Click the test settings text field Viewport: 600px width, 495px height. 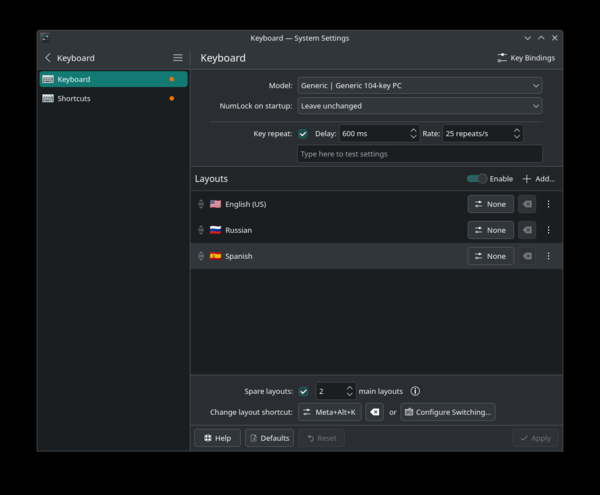pos(419,154)
